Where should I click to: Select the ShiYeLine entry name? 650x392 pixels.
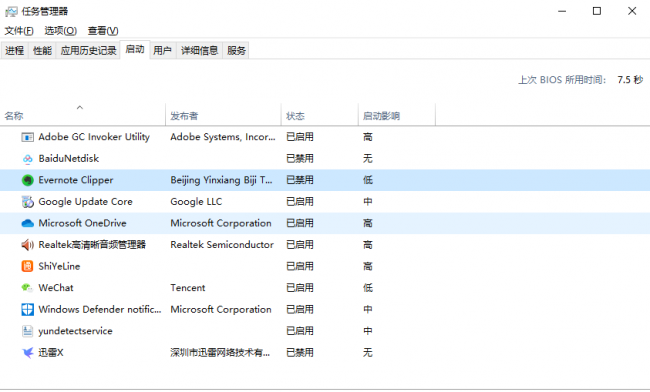[x=59, y=266]
